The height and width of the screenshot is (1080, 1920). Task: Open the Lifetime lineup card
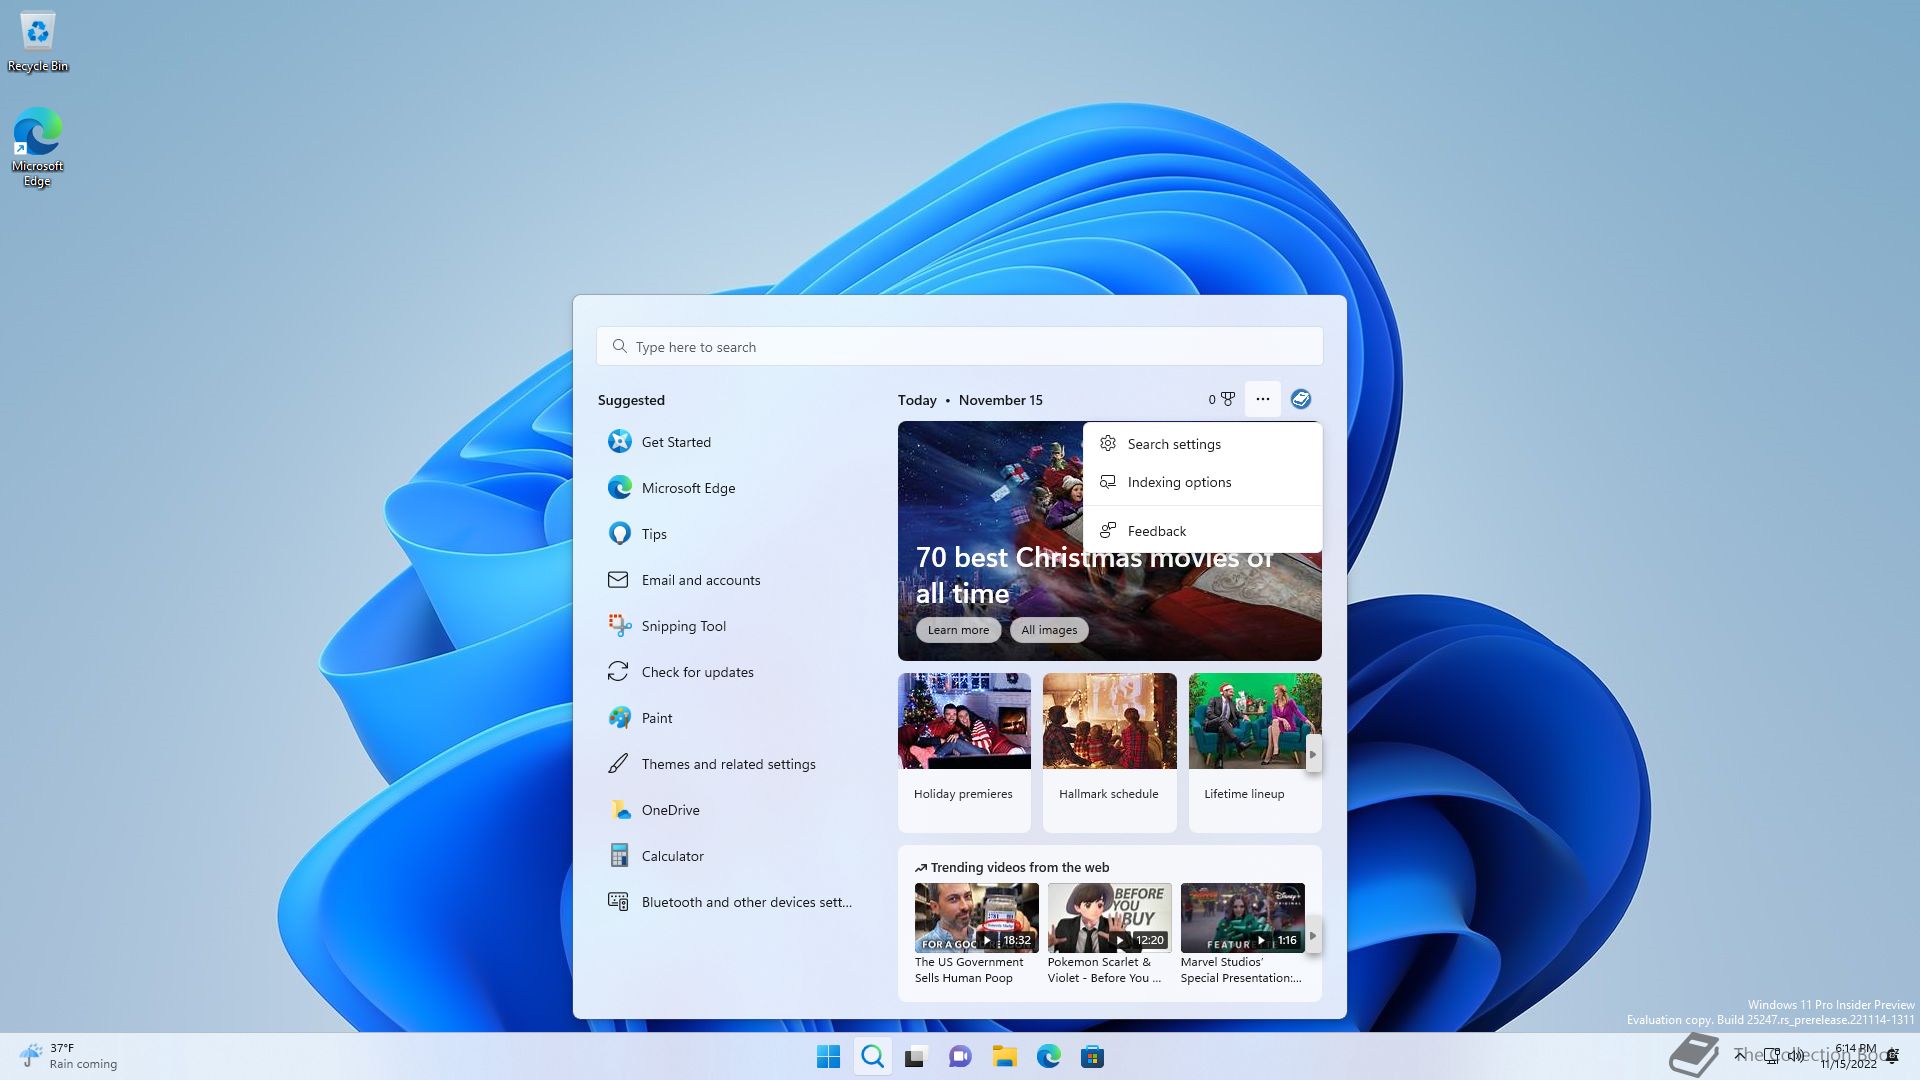(x=1255, y=752)
